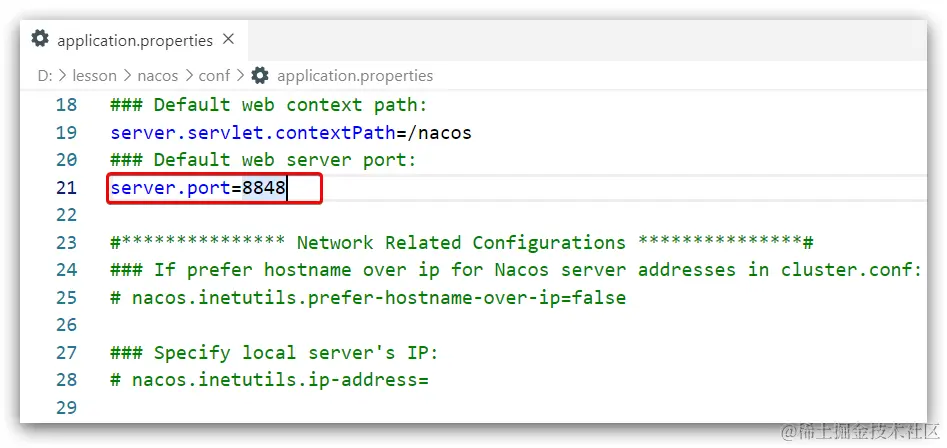The height and width of the screenshot is (448, 947).
Task: Click line number 23 in gutter
Action: (x=66, y=243)
